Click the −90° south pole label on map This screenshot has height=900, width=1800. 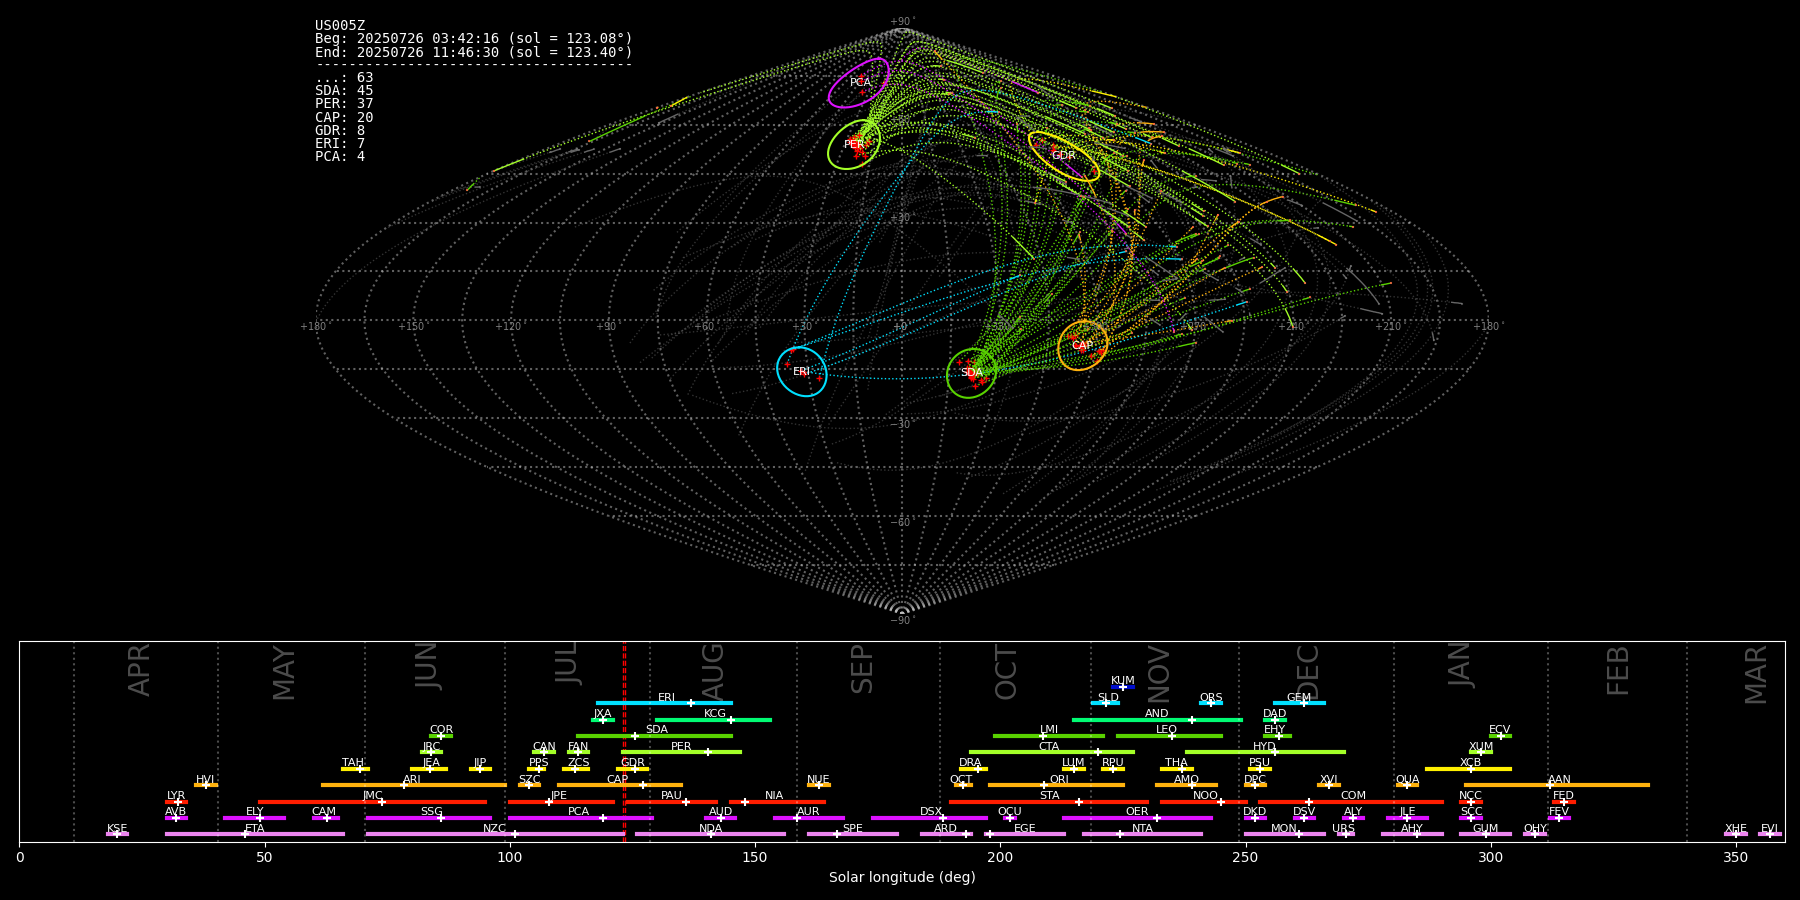coord(902,620)
